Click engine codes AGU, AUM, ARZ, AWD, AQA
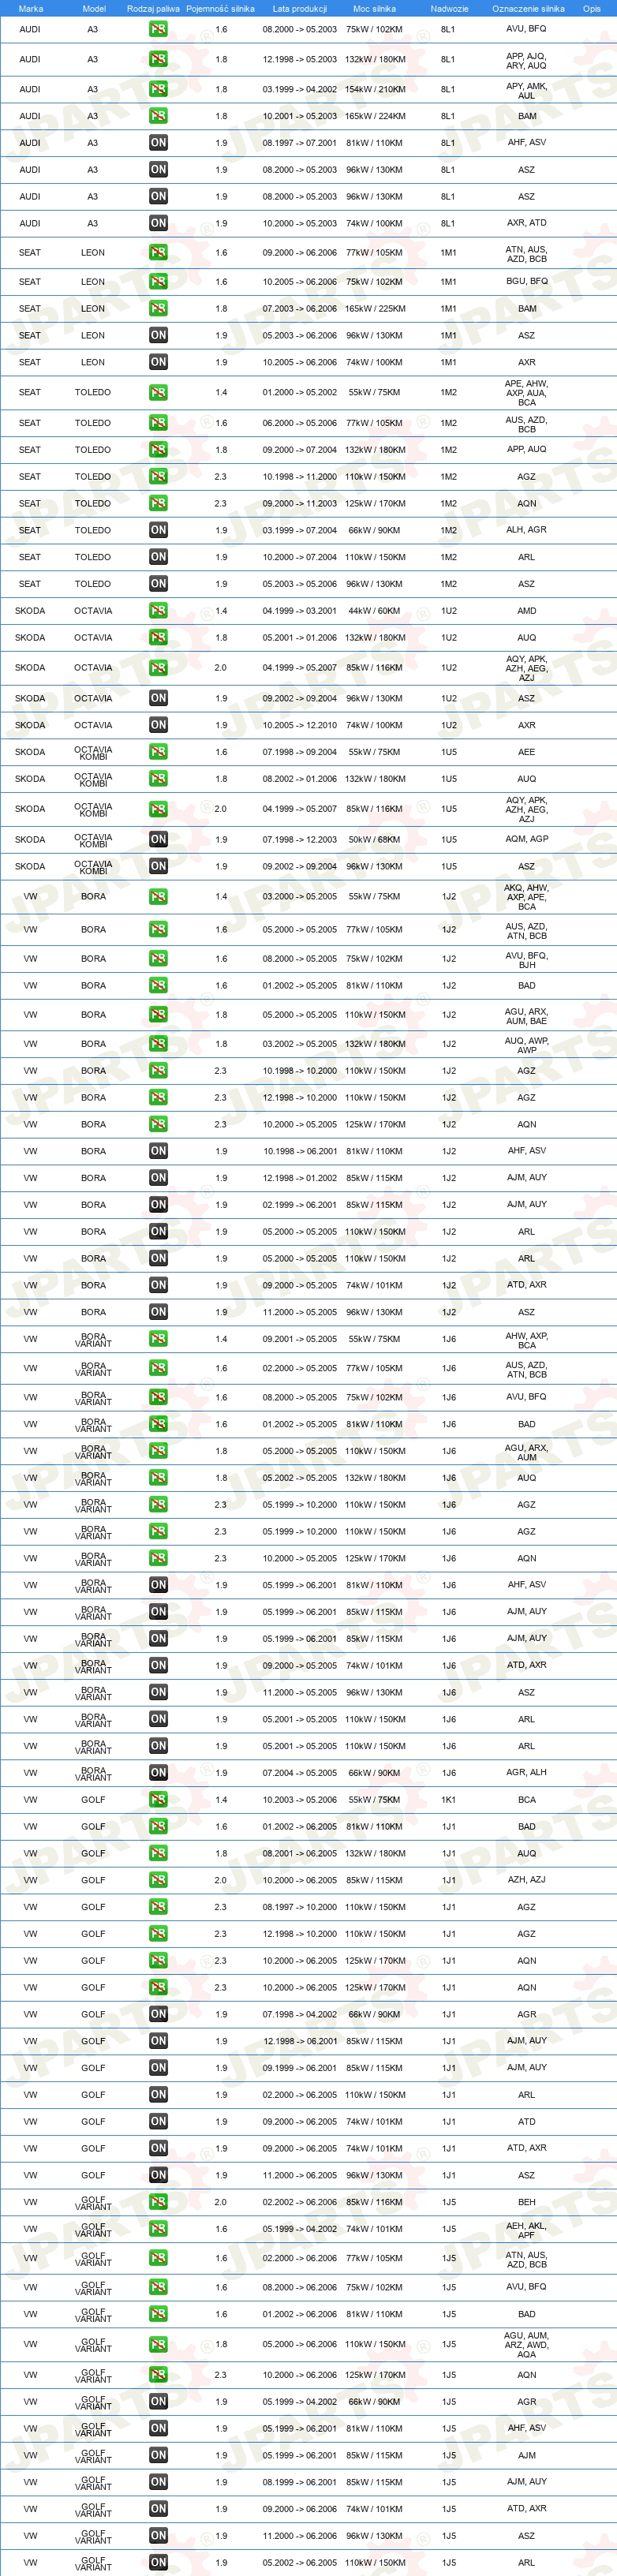Viewport: 617px width, 2576px height. (527, 2345)
